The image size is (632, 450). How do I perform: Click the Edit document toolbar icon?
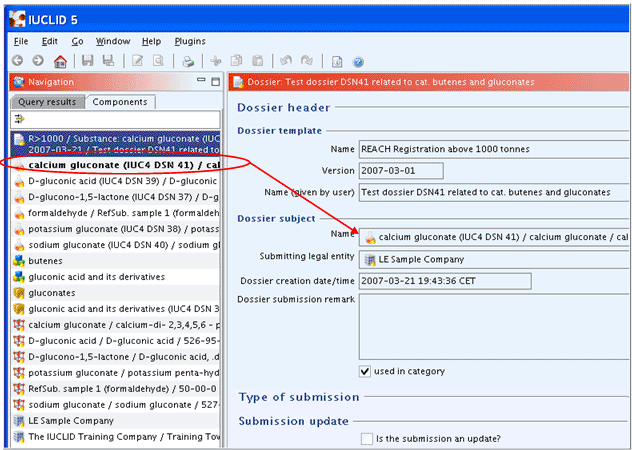click(x=137, y=61)
